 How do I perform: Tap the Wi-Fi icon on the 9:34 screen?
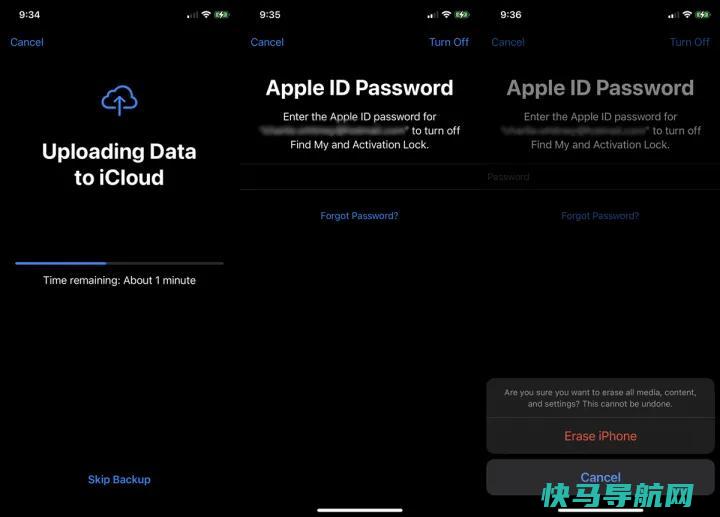click(x=206, y=15)
